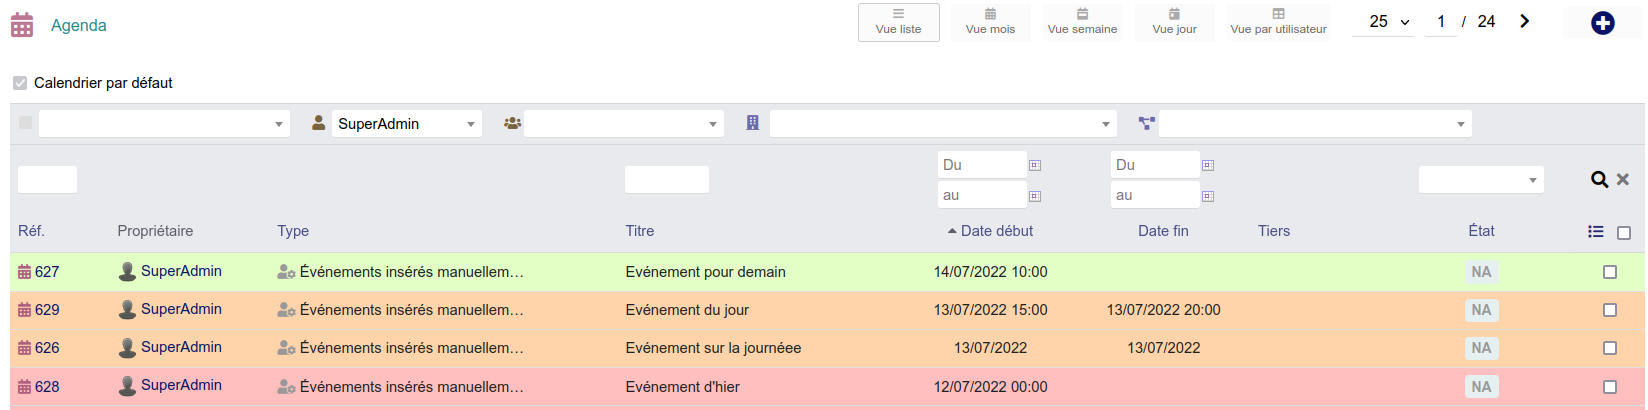Sort by Titre column

coord(640,231)
